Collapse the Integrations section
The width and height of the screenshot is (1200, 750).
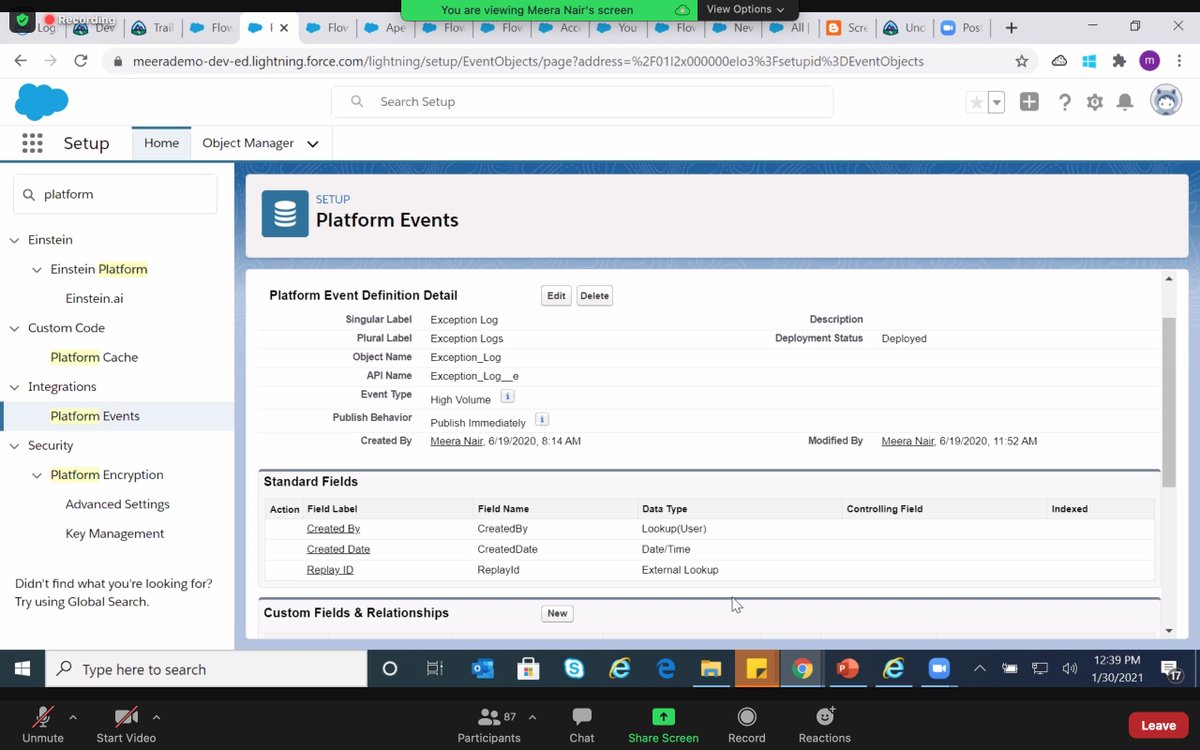click(15, 387)
